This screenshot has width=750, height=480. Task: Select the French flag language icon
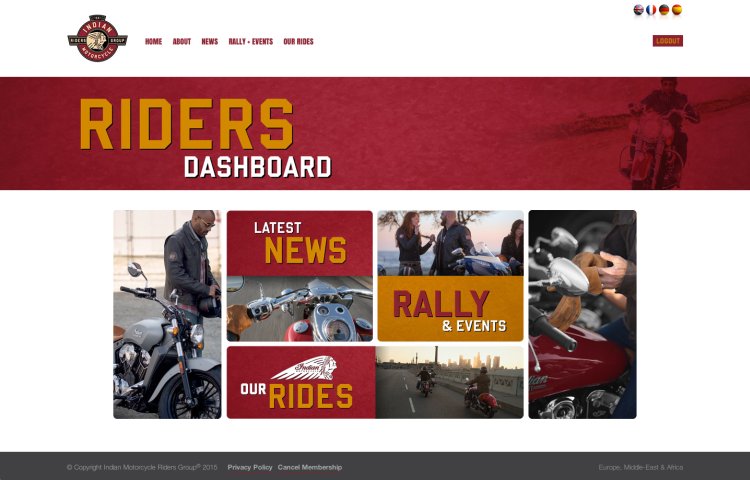pos(651,10)
